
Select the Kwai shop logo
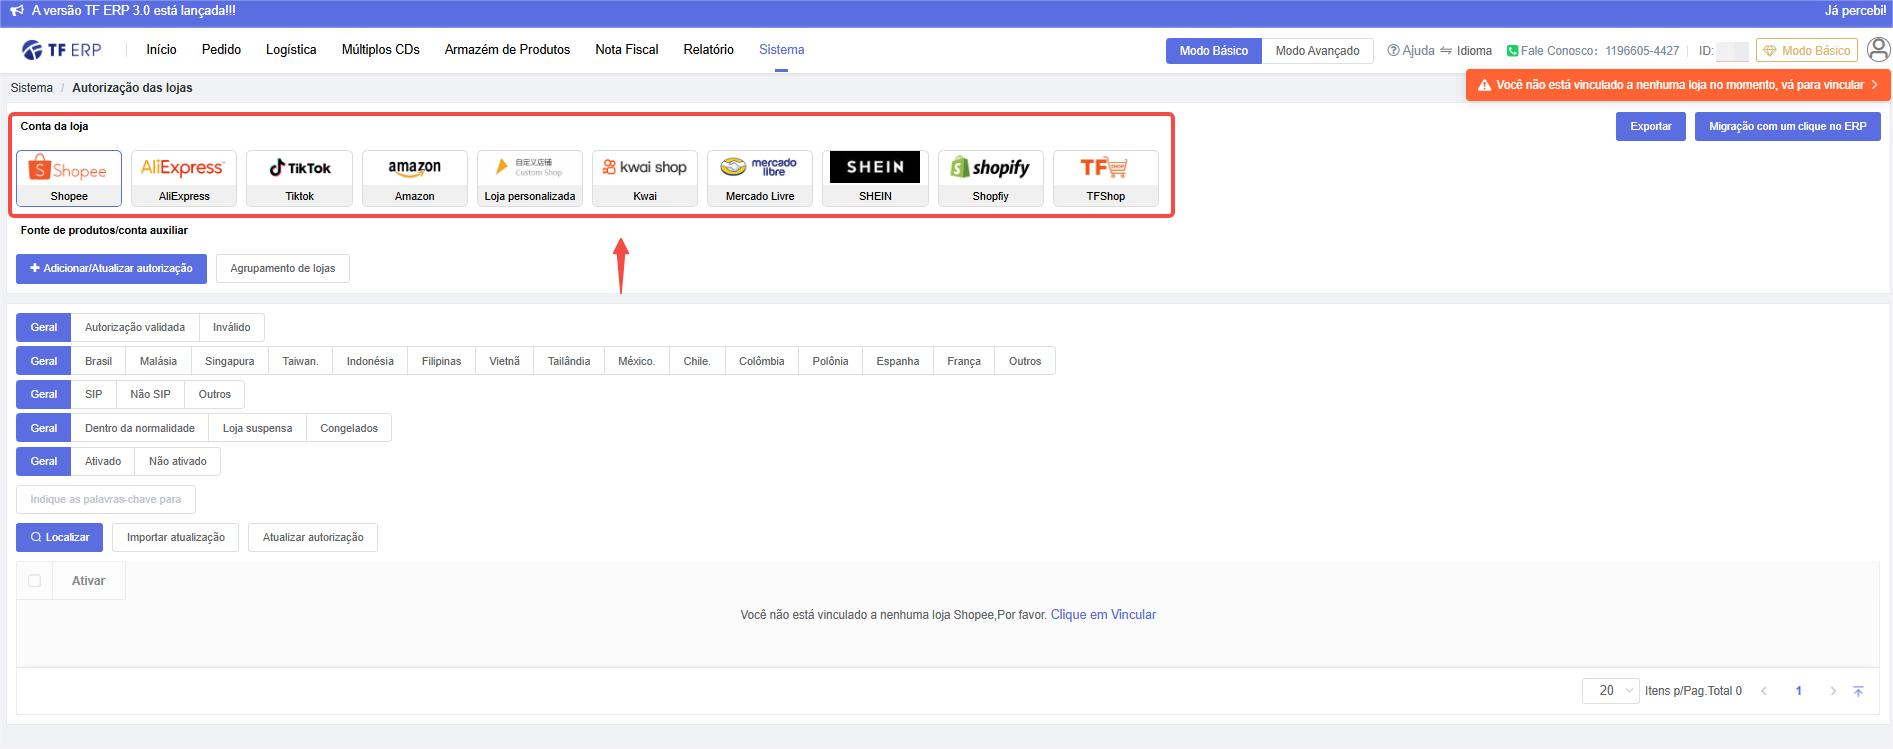point(644,167)
